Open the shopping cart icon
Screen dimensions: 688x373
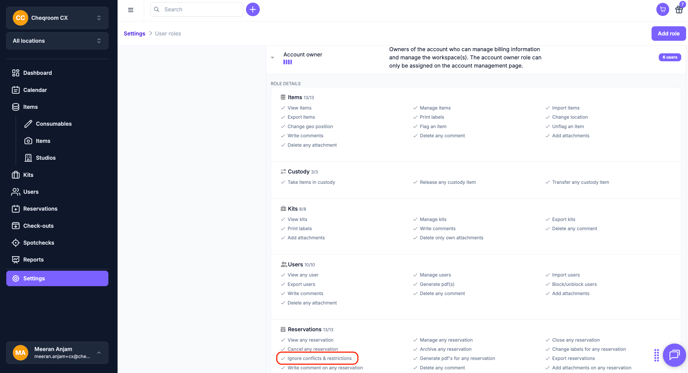[x=663, y=9]
